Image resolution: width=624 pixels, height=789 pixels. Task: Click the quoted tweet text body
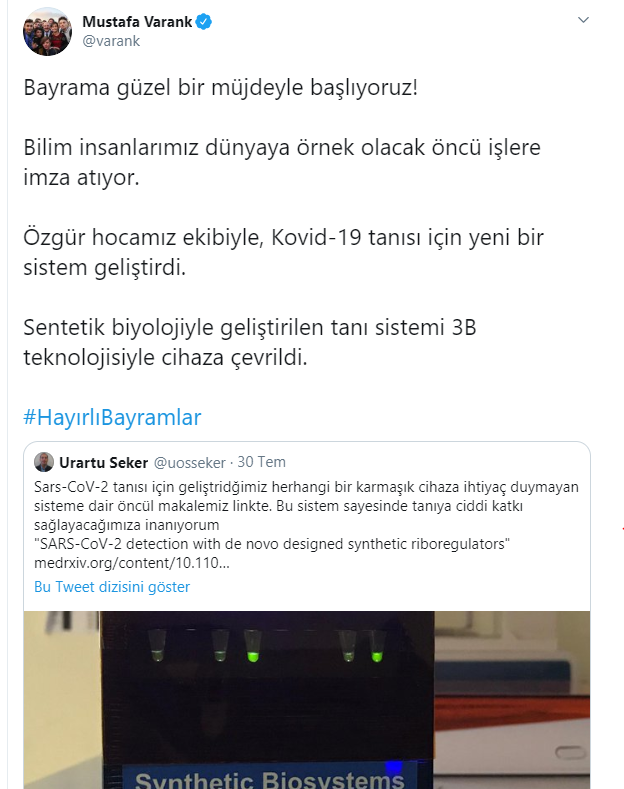(306, 525)
